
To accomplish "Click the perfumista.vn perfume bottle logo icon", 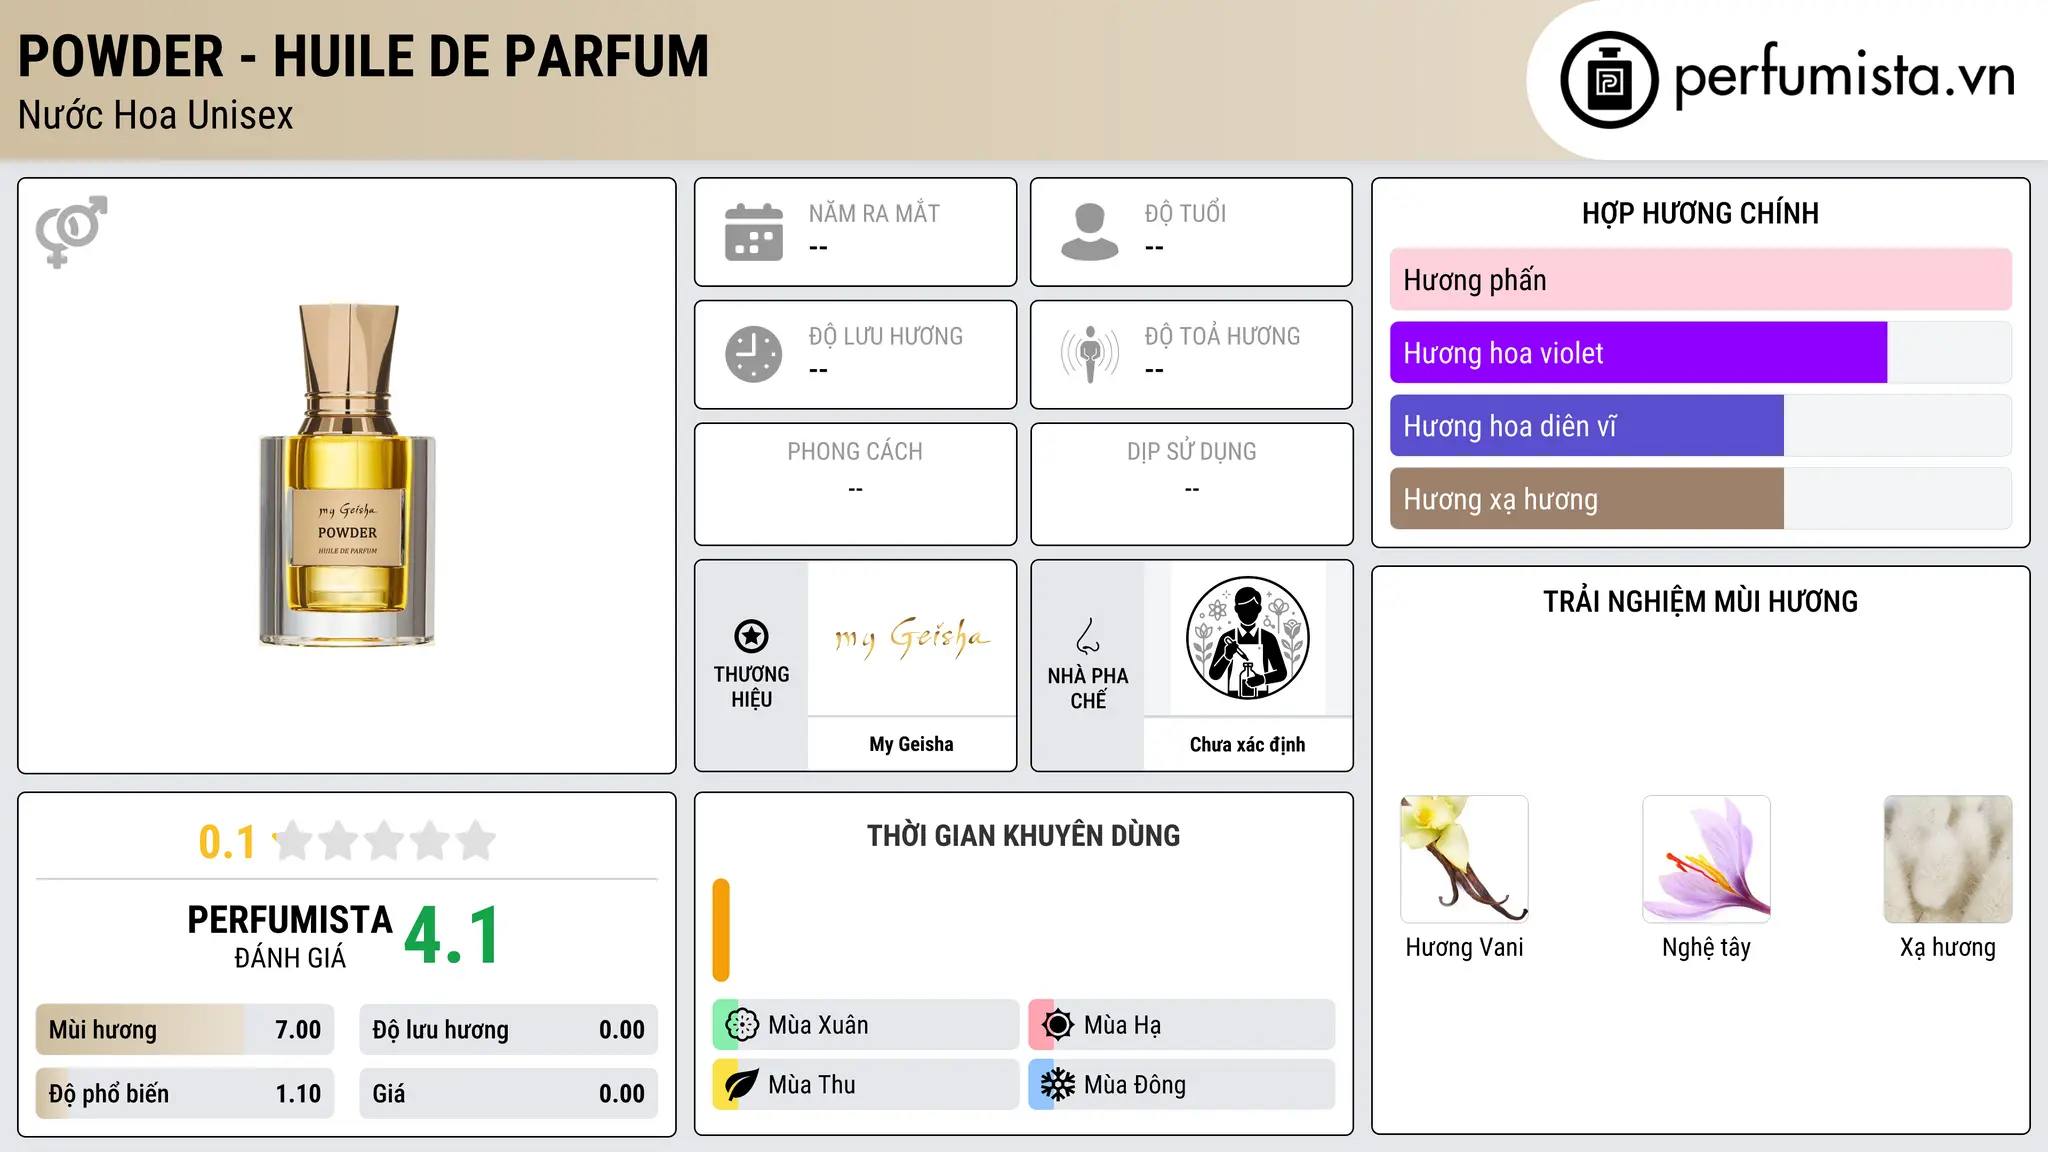I will pyautogui.click(x=1609, y=80).
